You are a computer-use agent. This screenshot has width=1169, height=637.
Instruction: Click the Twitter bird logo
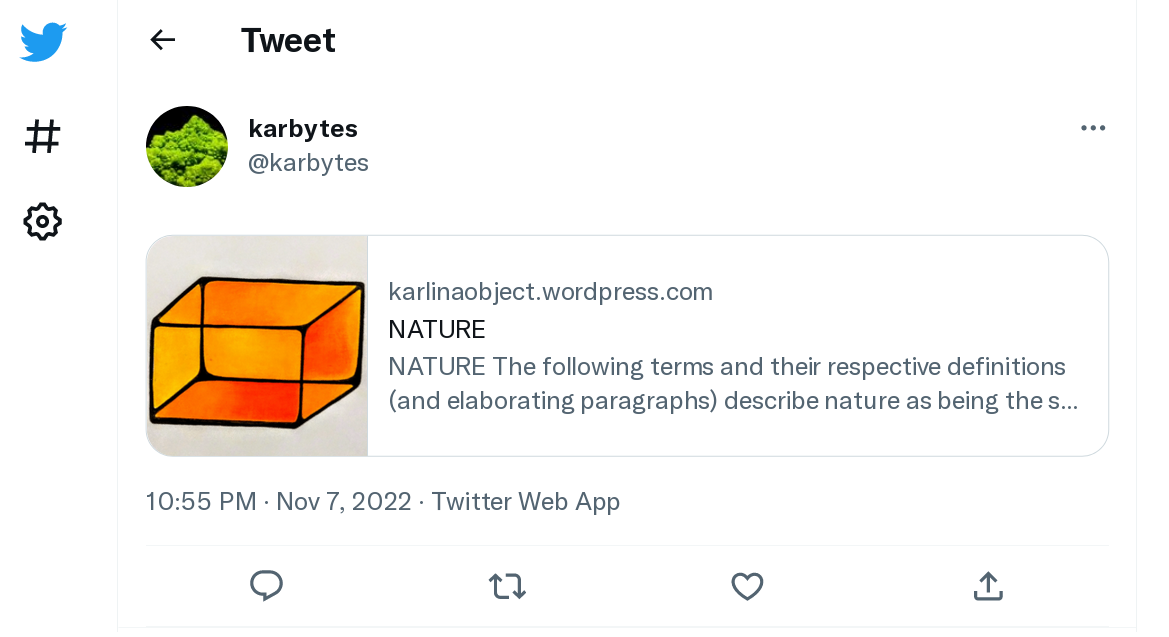pyautogui.click(x=42, y=41)
